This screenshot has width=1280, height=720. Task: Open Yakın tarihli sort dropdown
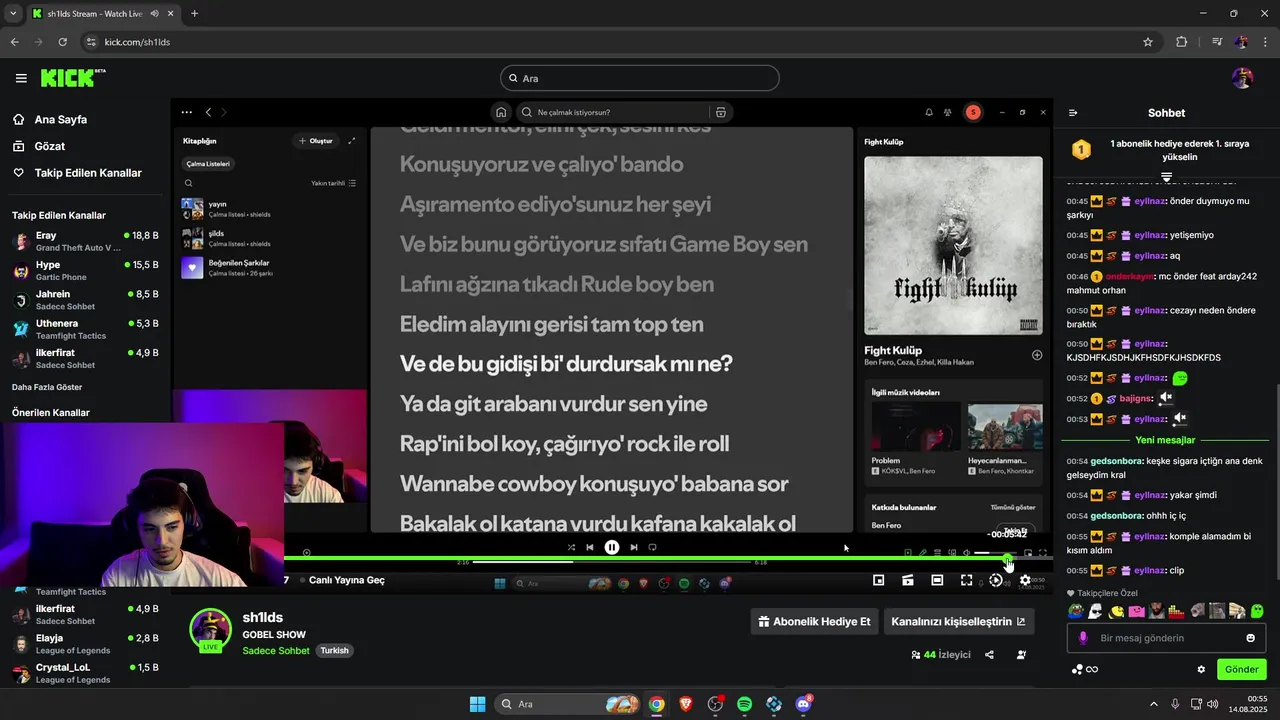(333, 183)
